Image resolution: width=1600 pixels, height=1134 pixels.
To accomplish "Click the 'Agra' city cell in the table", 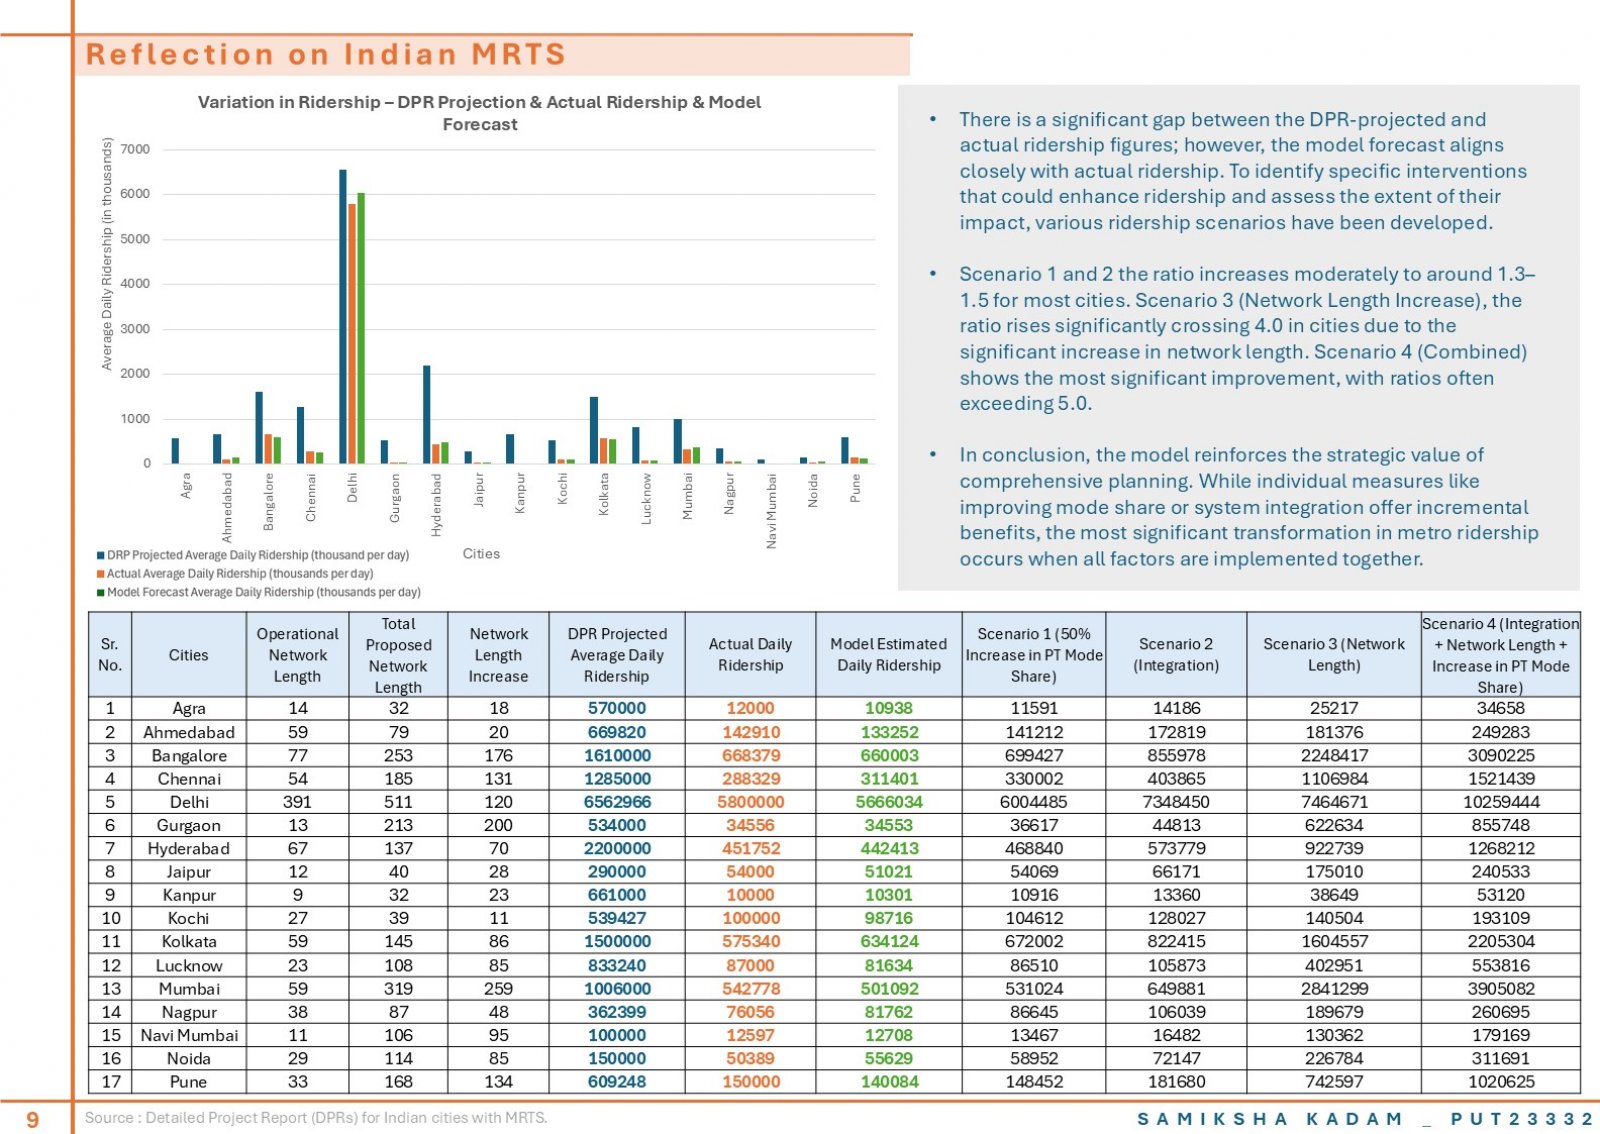I will click(x=189, y=708).
